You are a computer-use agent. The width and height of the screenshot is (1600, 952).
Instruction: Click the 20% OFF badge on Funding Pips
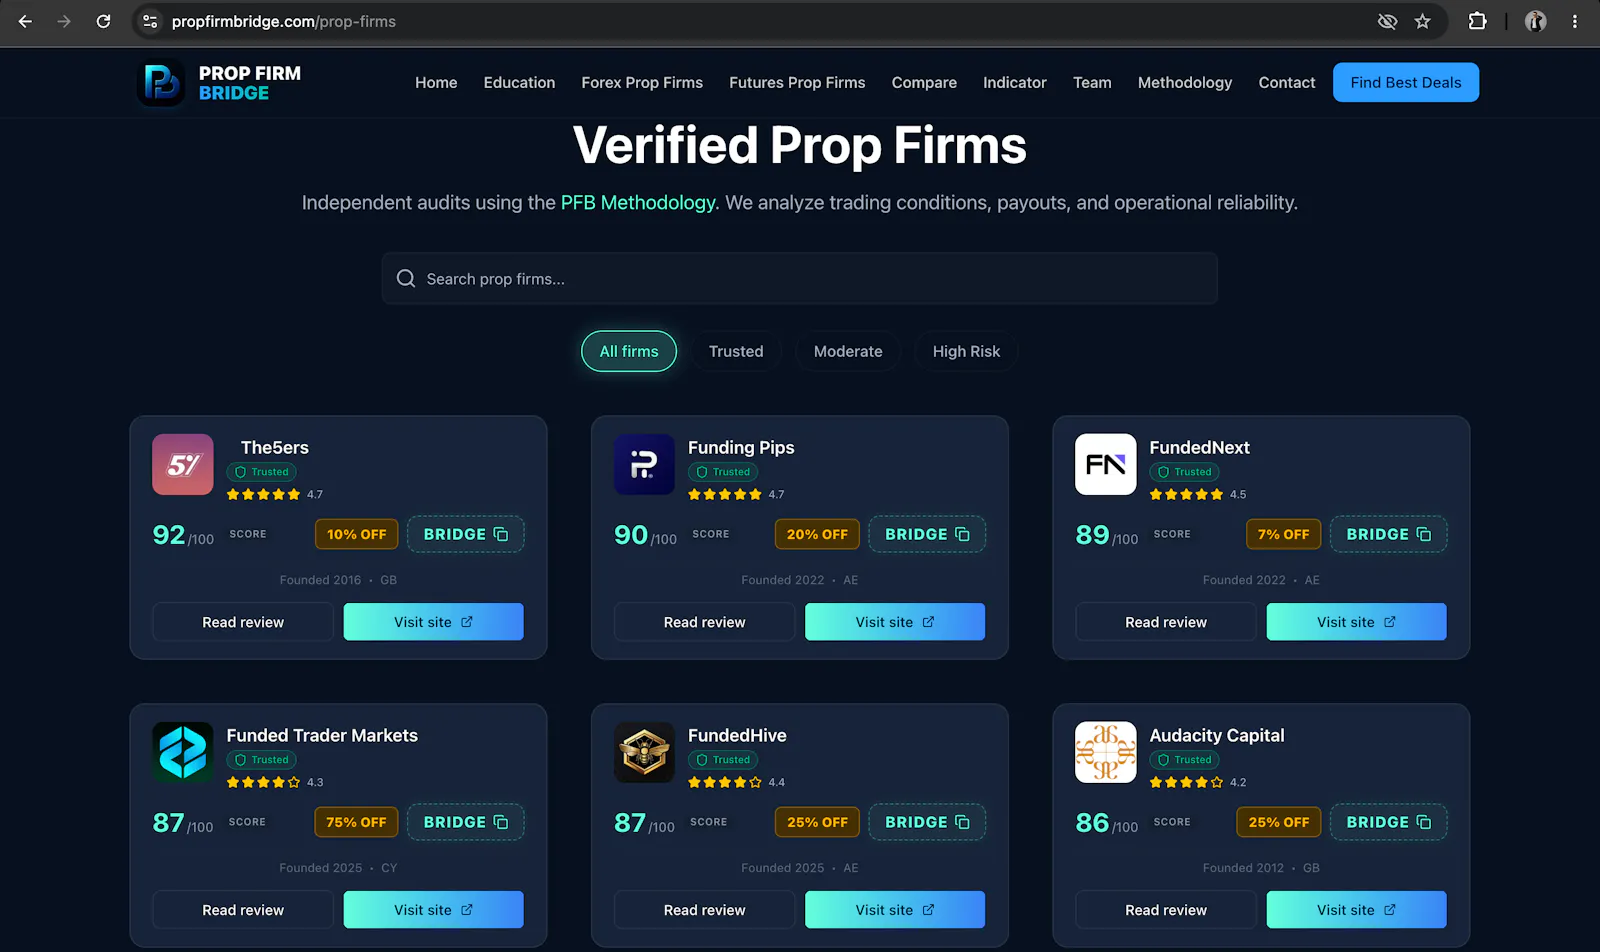(817, 534)
